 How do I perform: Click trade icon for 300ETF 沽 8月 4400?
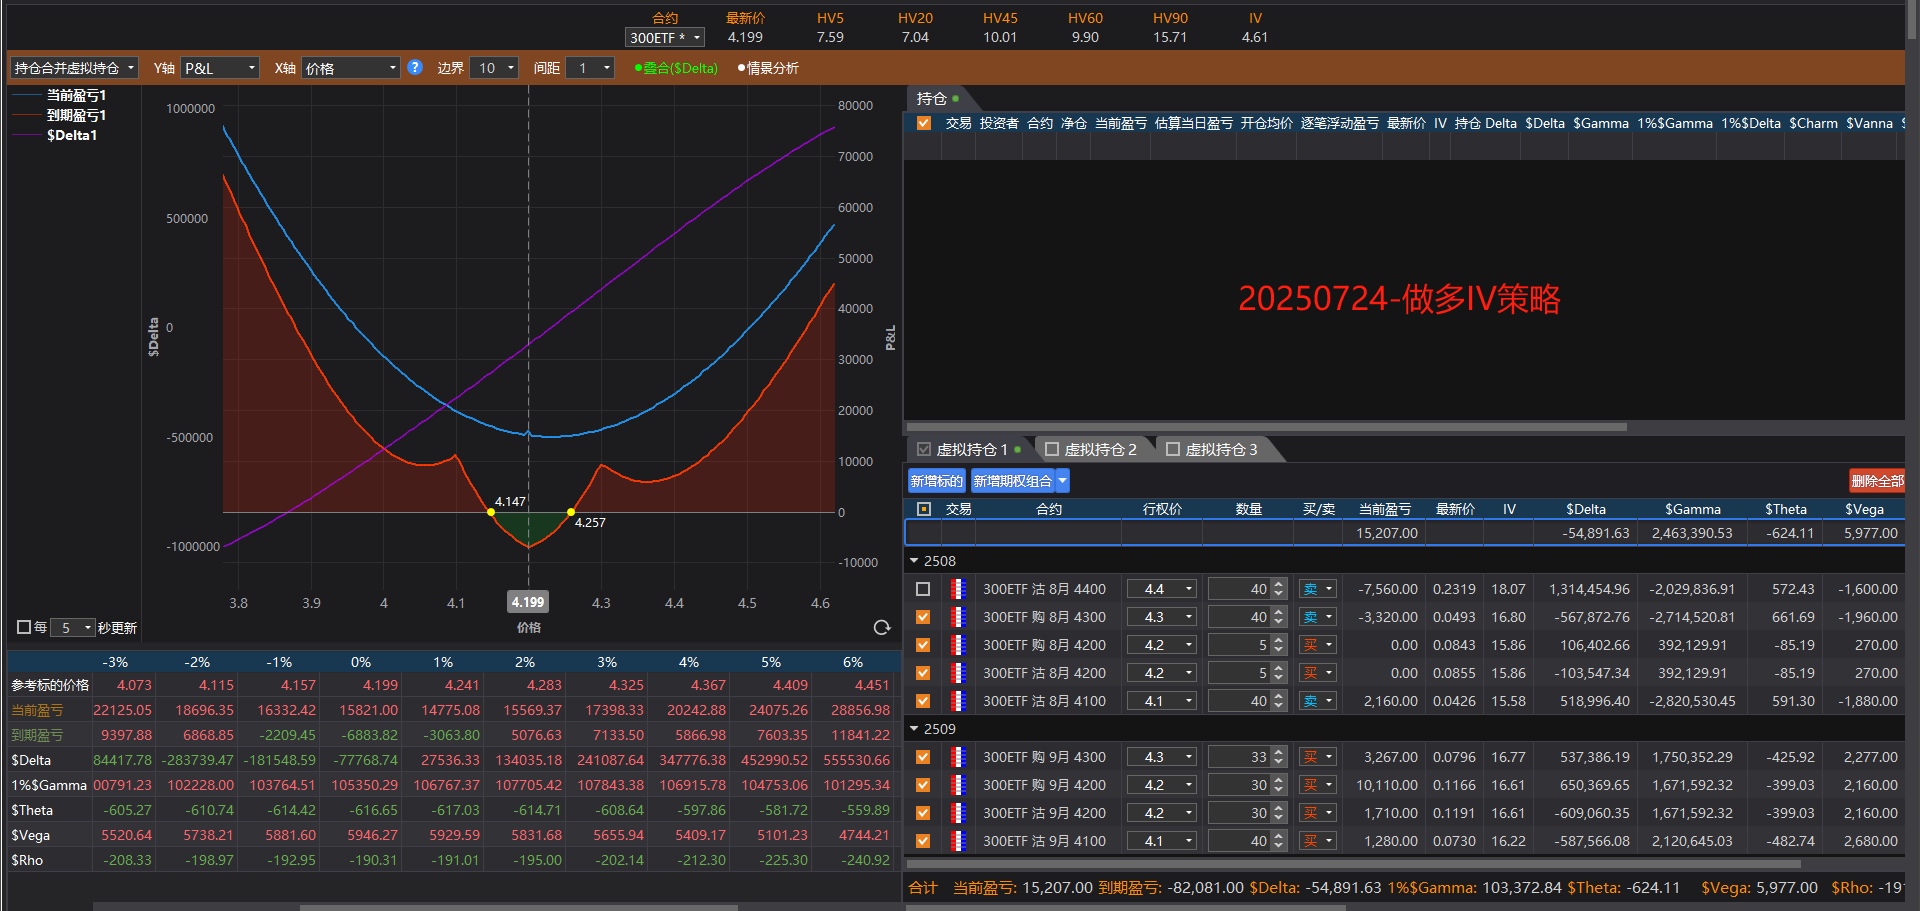958,590
